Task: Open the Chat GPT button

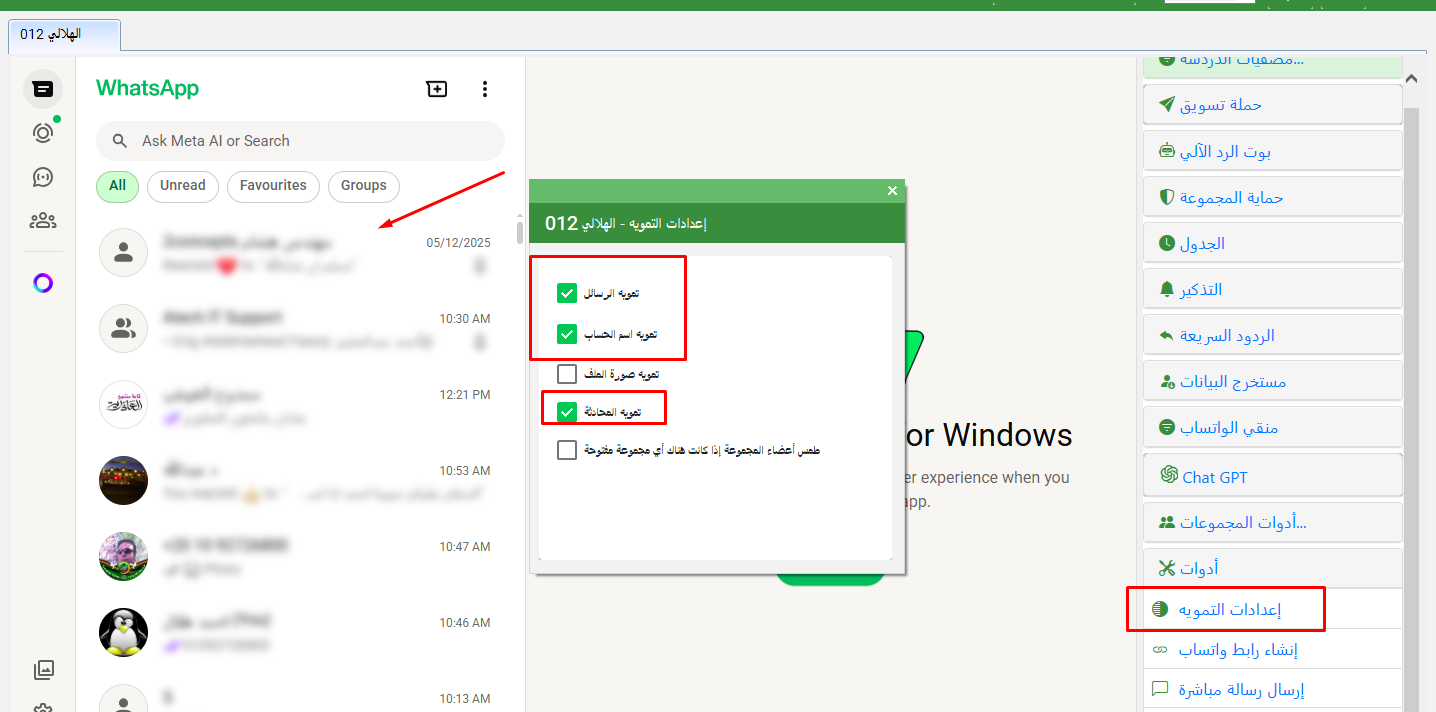Action: (x=1272, y=477)
